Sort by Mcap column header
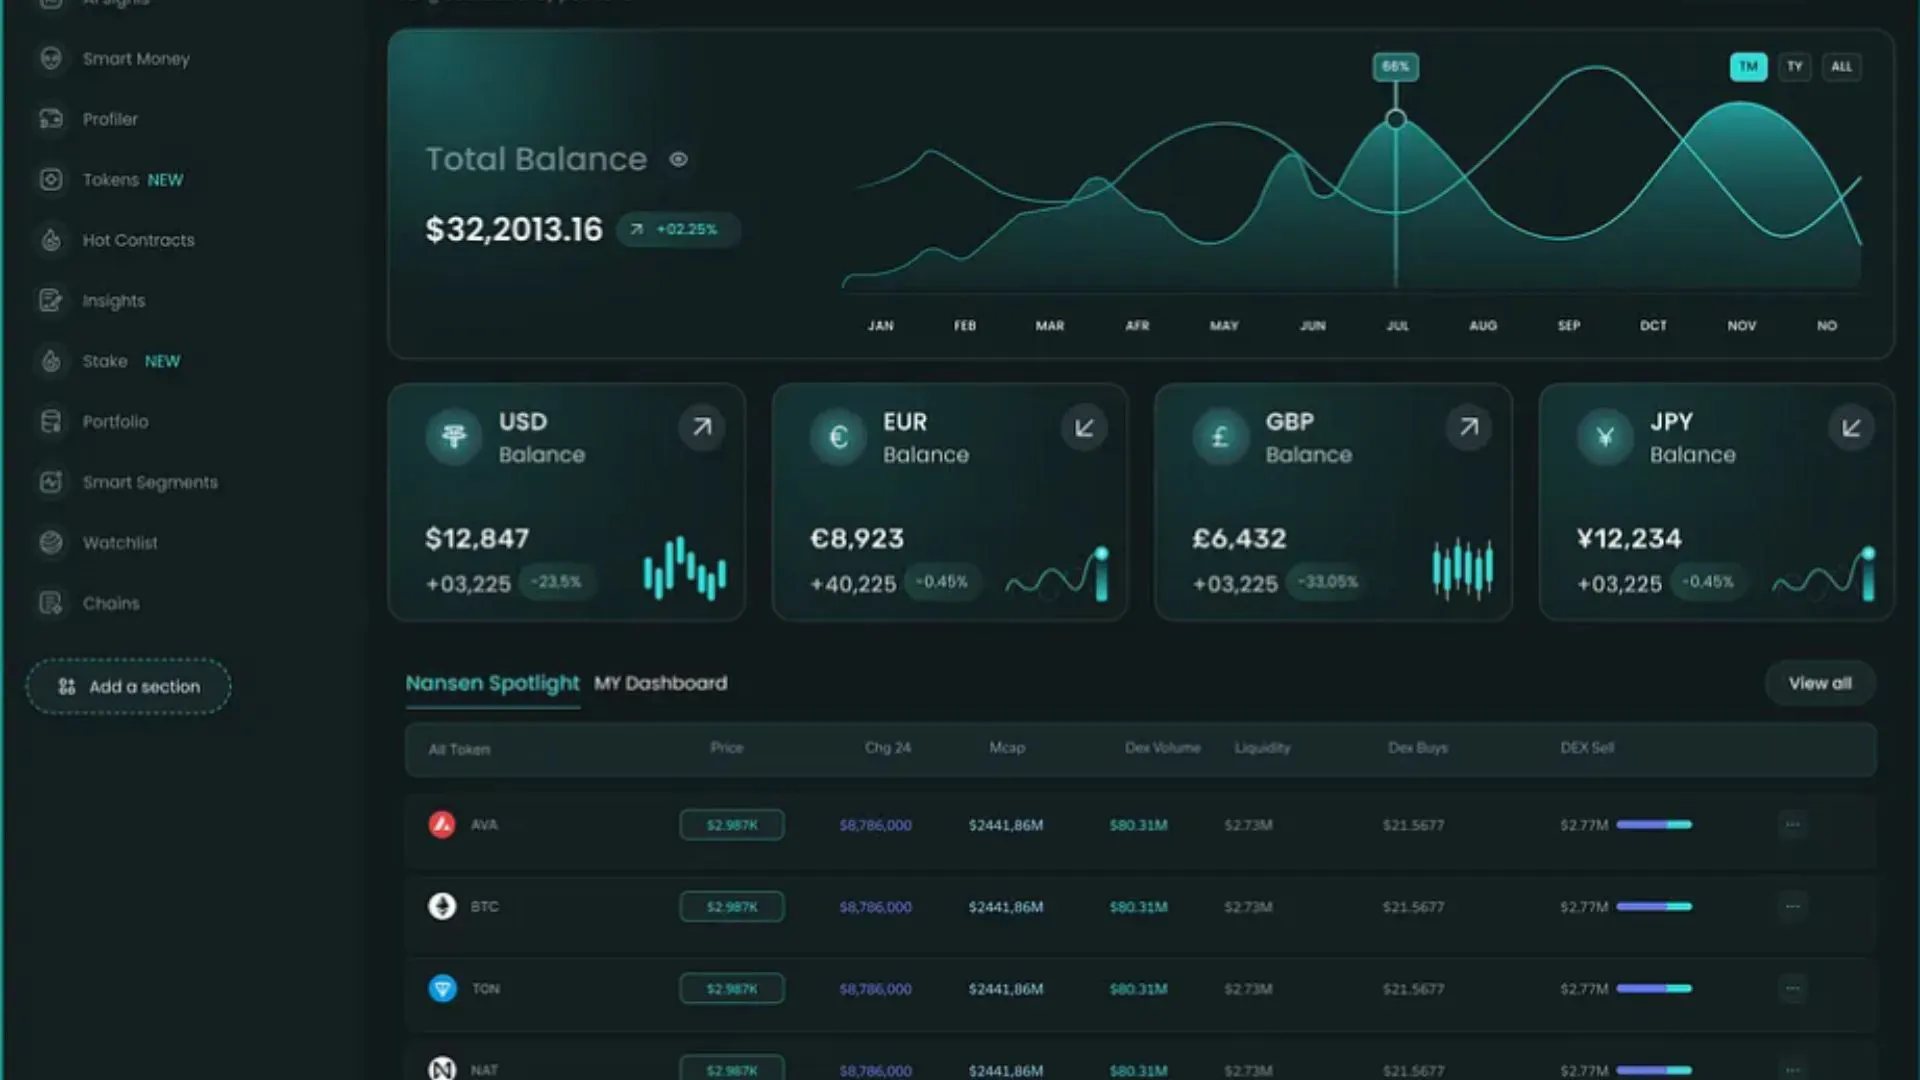The height and width of the screenshot is (1080, 1920). click(1007, 747)
